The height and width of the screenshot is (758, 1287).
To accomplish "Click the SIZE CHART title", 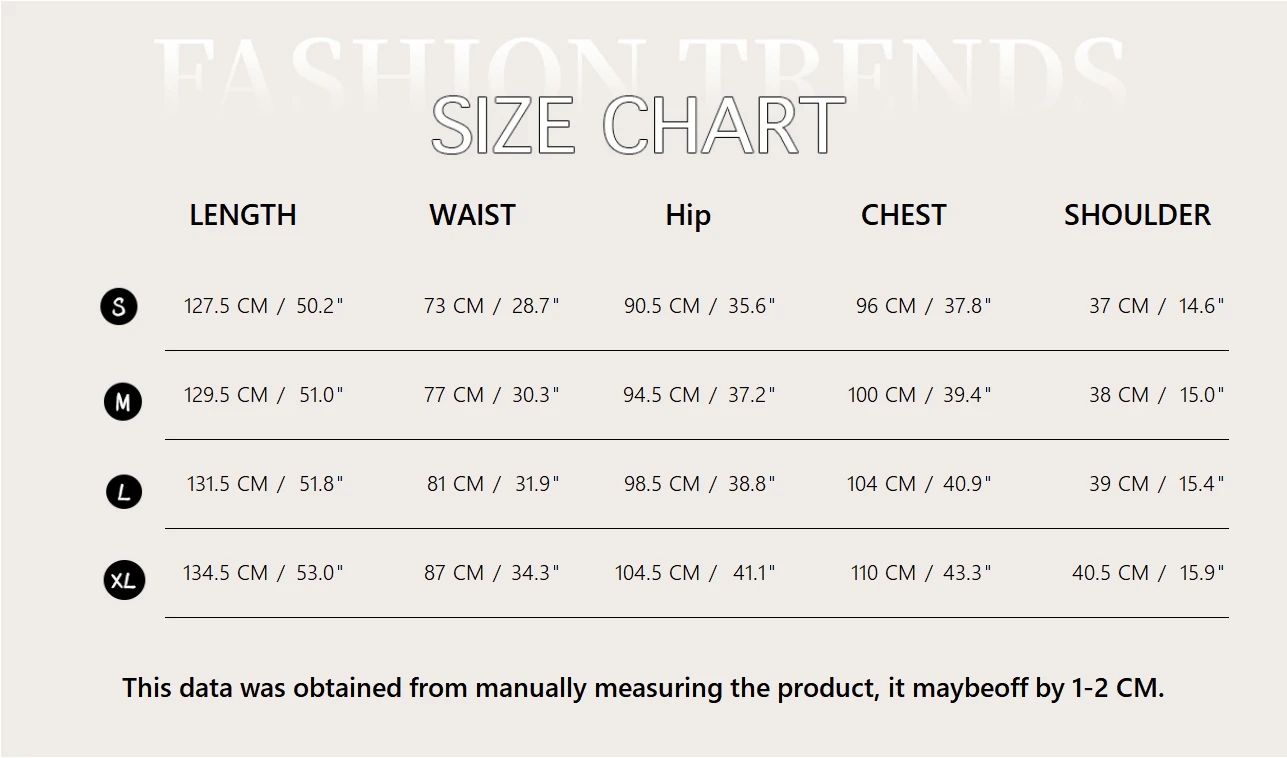I will [x=638, y=126].
